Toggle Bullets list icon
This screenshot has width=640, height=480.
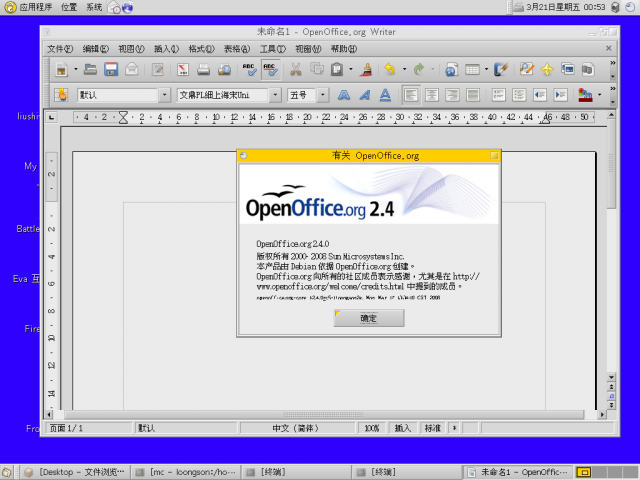click(x=519, y=95)
